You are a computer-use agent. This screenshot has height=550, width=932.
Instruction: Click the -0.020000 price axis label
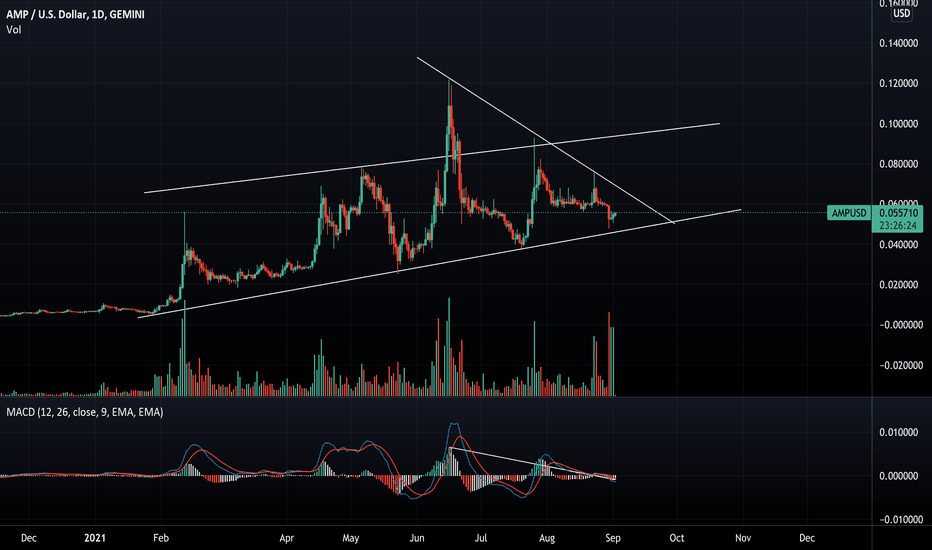coord(900,364)
